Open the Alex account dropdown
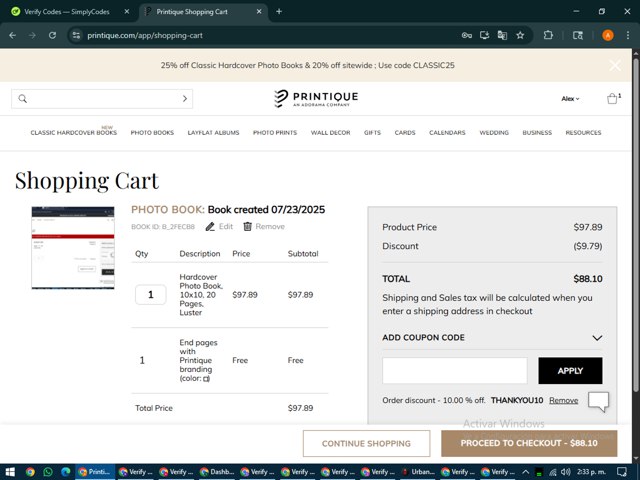 click(570, 99)
